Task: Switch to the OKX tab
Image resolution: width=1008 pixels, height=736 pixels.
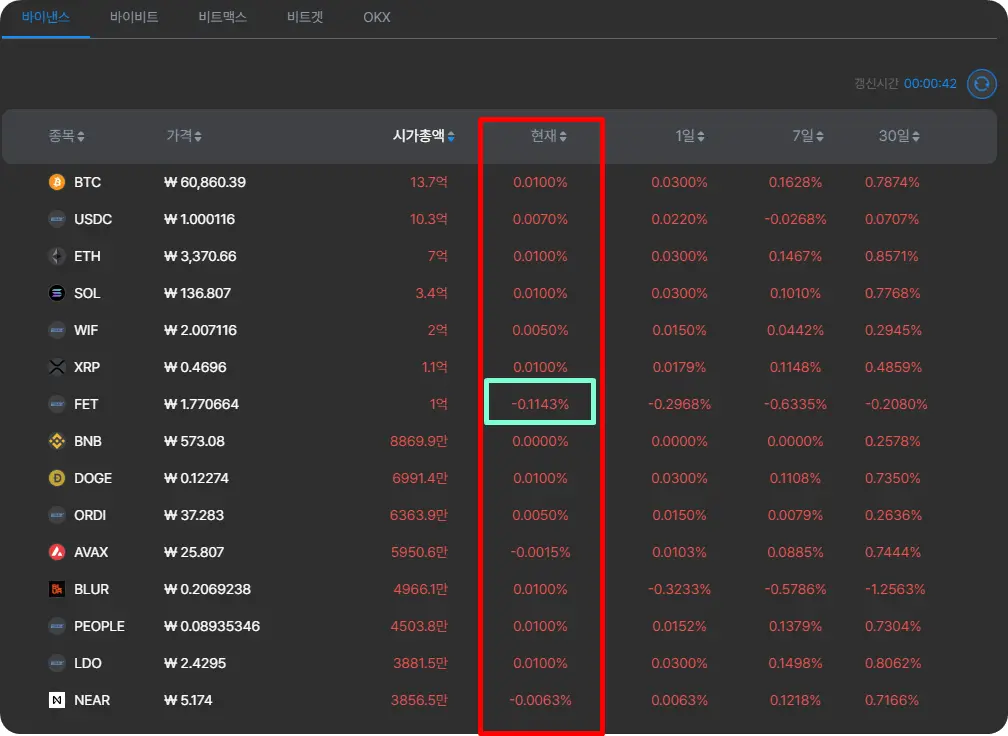Action: click(x=377, y=17)
